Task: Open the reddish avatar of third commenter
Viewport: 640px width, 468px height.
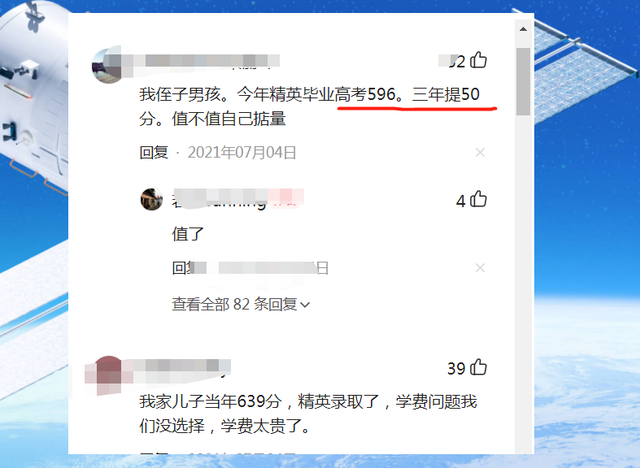Action: click(108, 375)
